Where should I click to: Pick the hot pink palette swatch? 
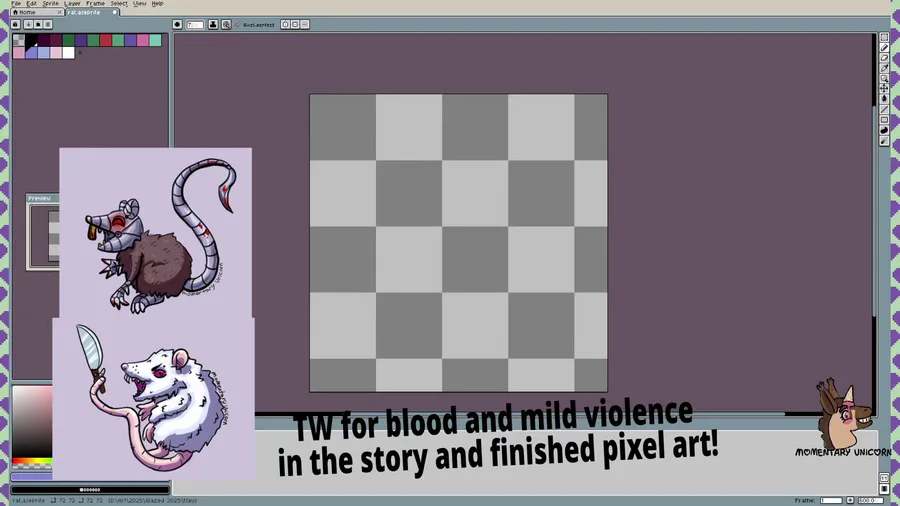tap(143, 40)
